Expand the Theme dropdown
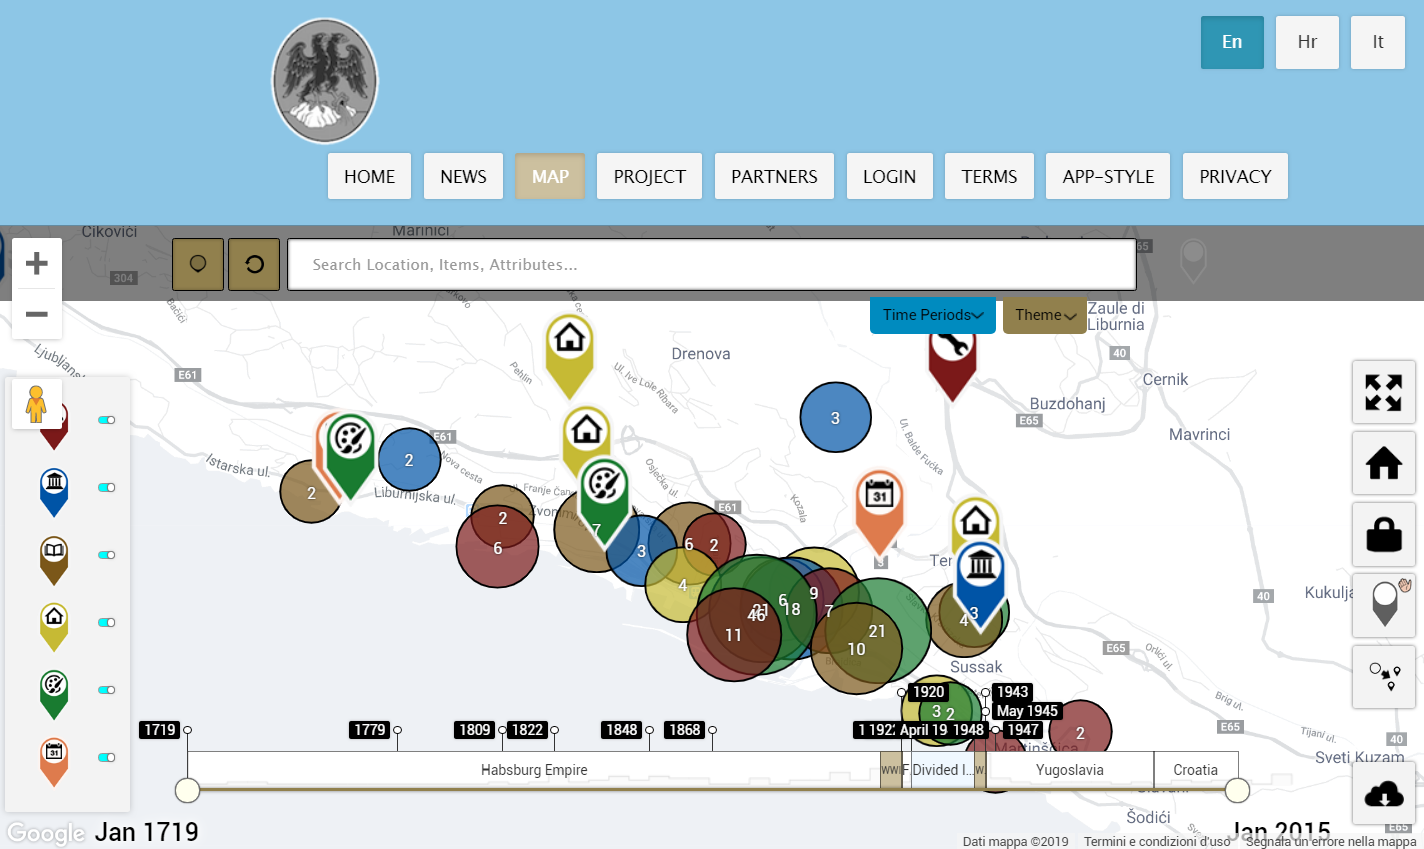 point(1044,315)
